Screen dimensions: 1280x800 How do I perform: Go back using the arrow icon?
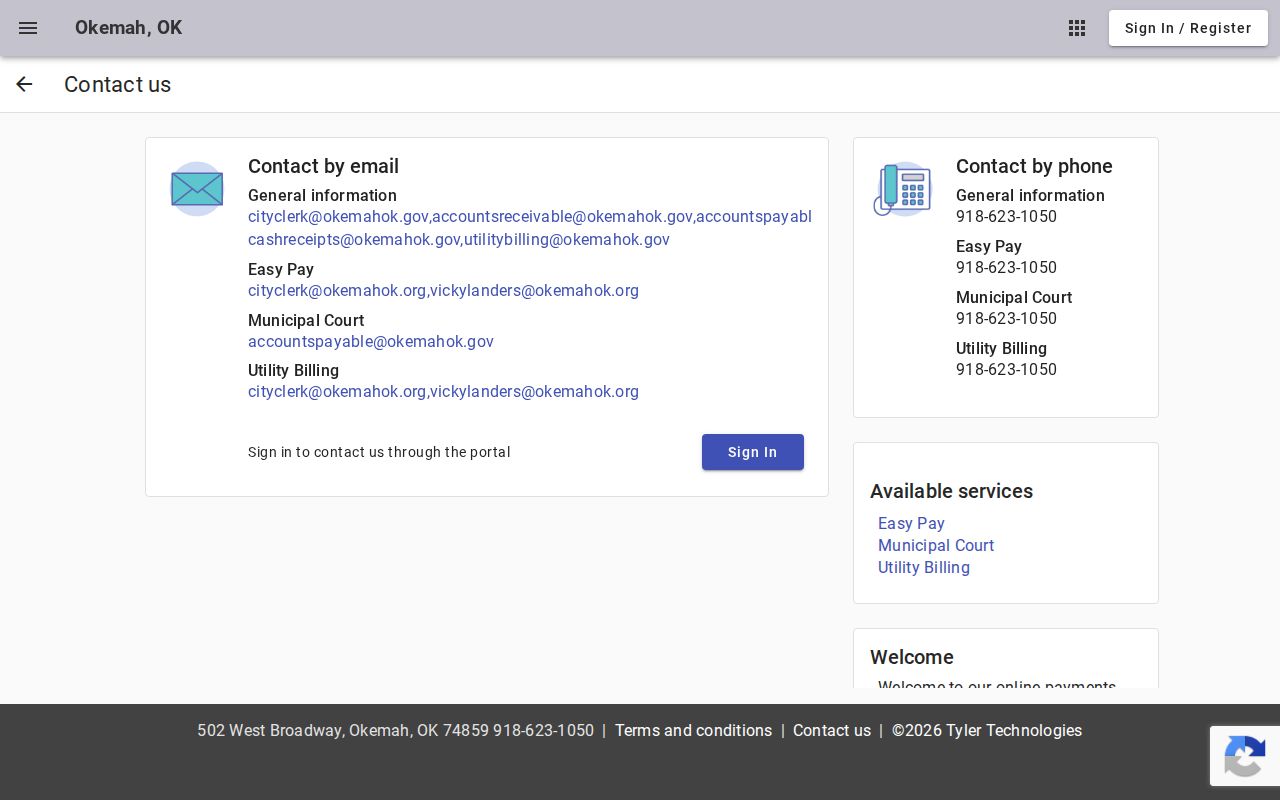pyautogui.click(x=24, y=85)
